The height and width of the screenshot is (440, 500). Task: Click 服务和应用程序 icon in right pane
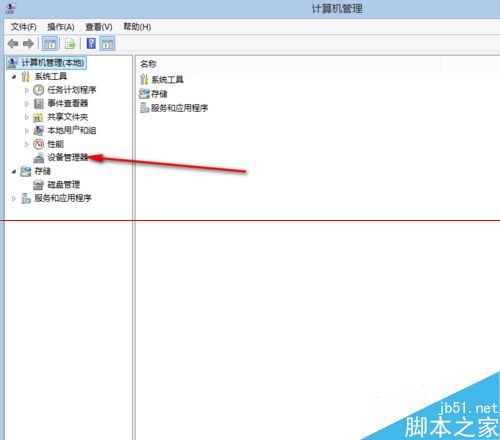tap(144, 108)
